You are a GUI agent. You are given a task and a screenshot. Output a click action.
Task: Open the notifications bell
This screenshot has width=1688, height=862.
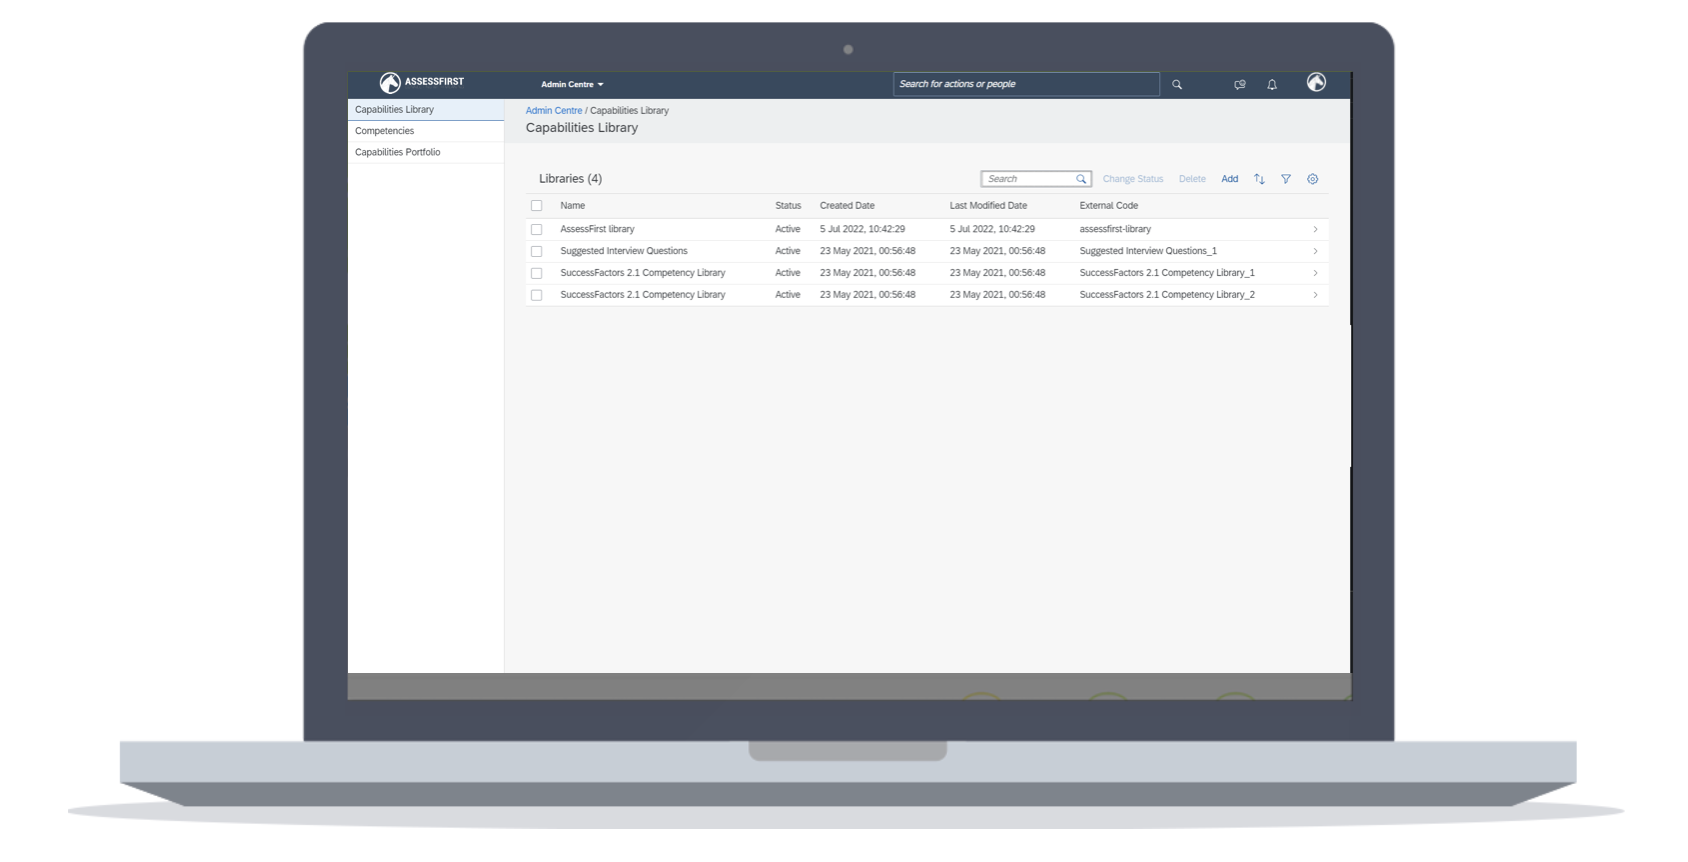point(1272,85)
